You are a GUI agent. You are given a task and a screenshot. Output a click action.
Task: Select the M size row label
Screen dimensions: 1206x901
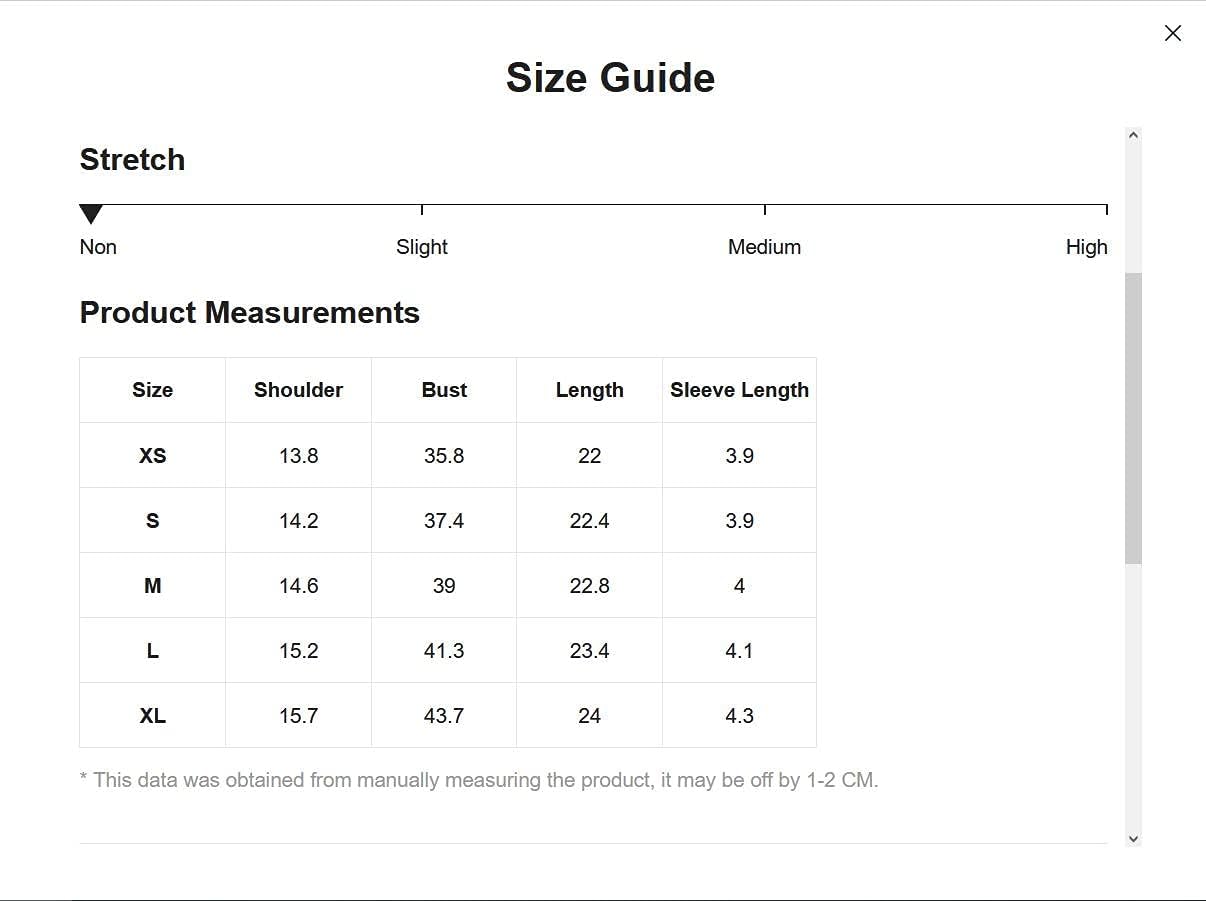click(x=152, y=586)
